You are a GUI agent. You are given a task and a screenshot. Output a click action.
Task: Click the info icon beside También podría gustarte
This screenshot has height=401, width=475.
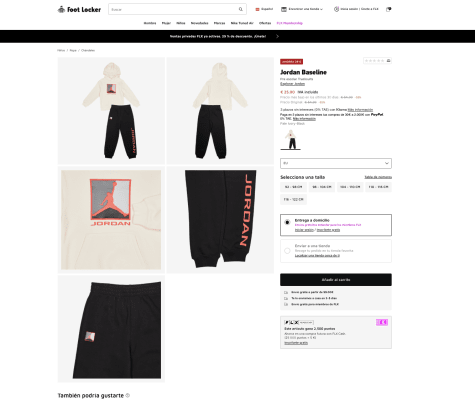pos(128,395)
